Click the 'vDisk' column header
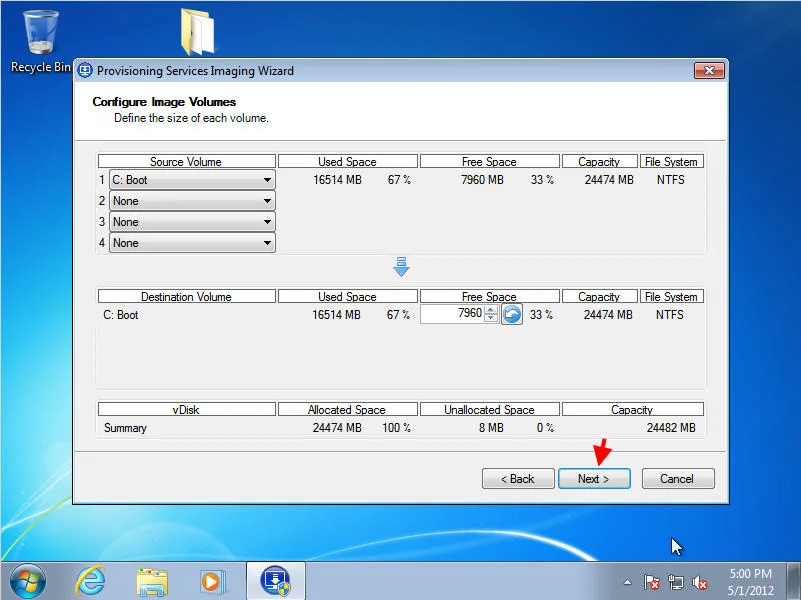Viewport: 801px width, 600px height. 186,410
